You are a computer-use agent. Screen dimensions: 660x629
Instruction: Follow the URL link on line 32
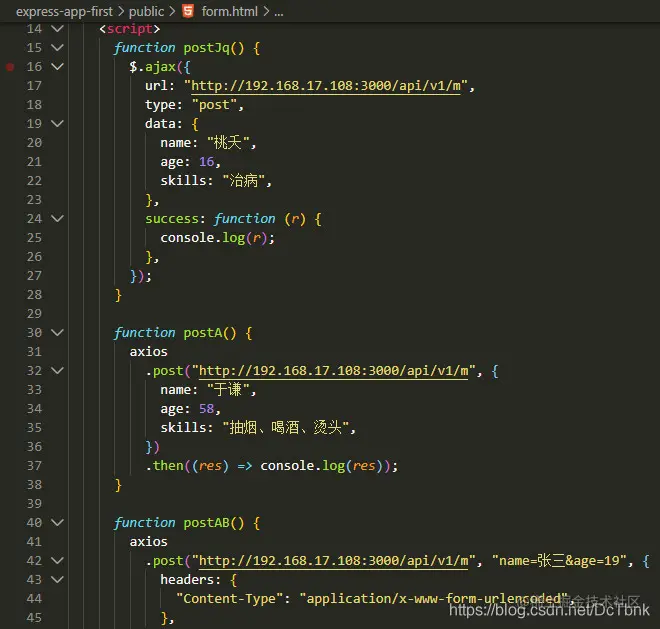333,371
